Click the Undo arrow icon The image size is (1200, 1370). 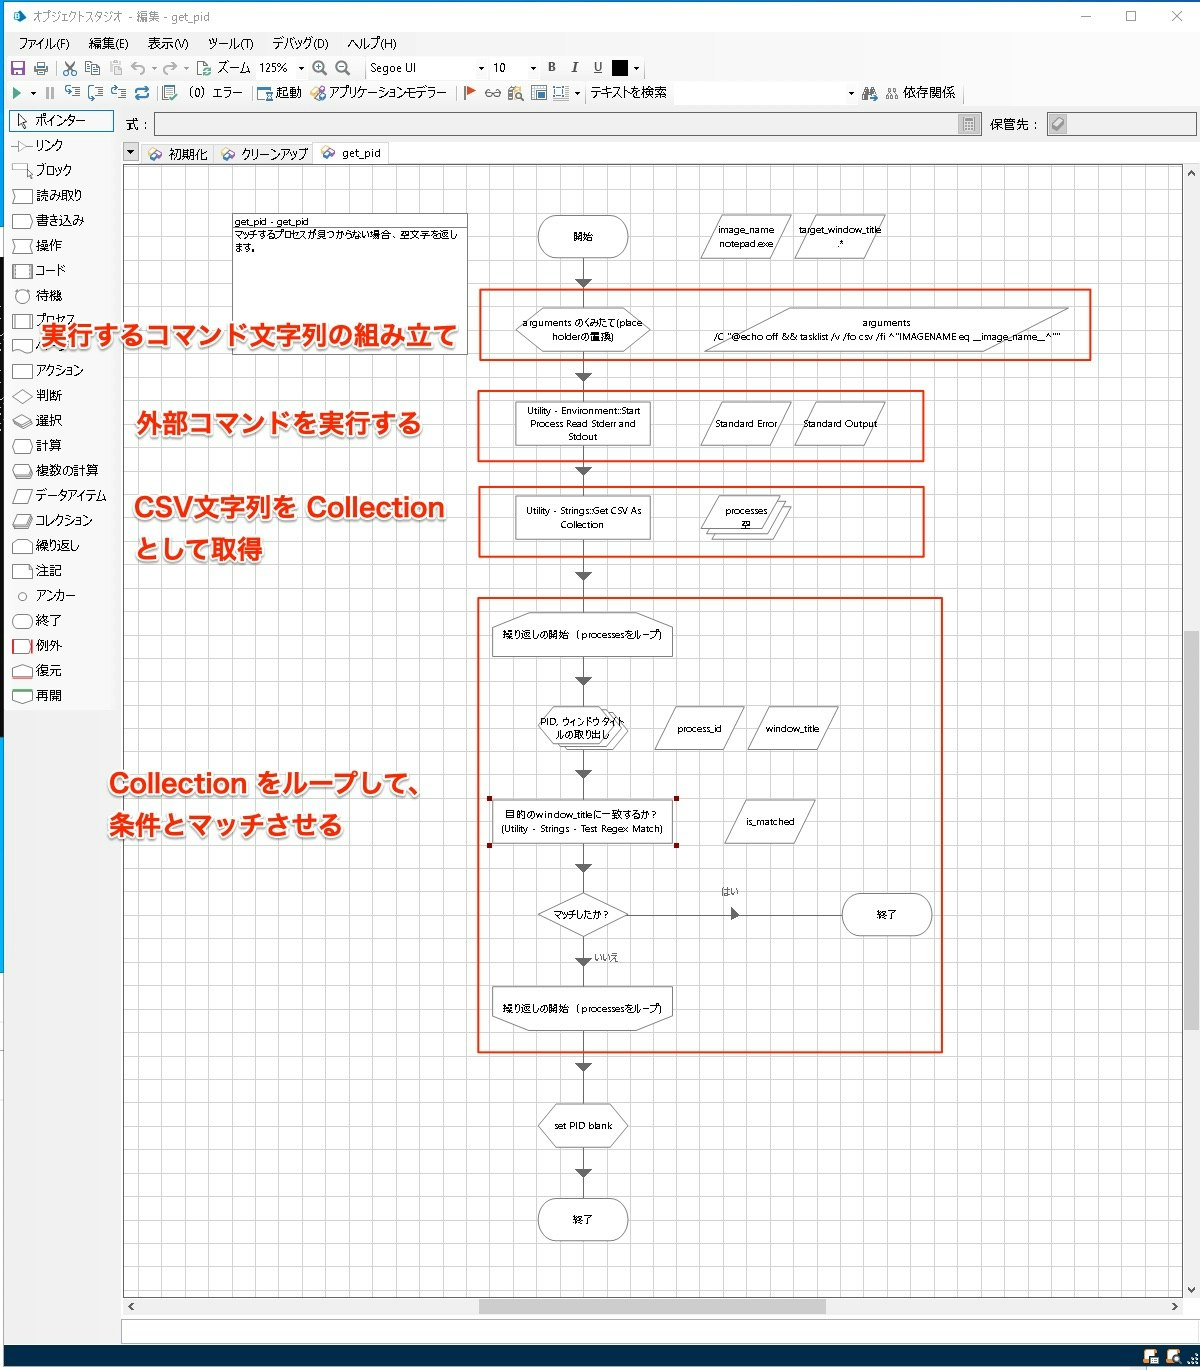point(138,68)
